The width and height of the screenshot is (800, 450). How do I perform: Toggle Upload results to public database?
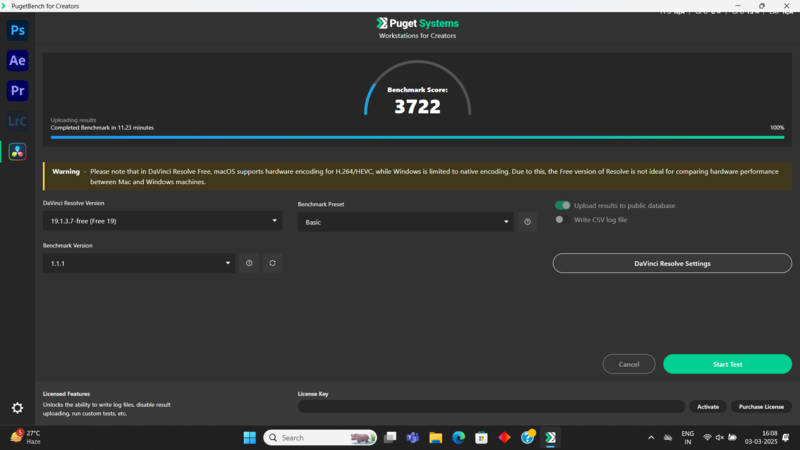tap(562, 205)
